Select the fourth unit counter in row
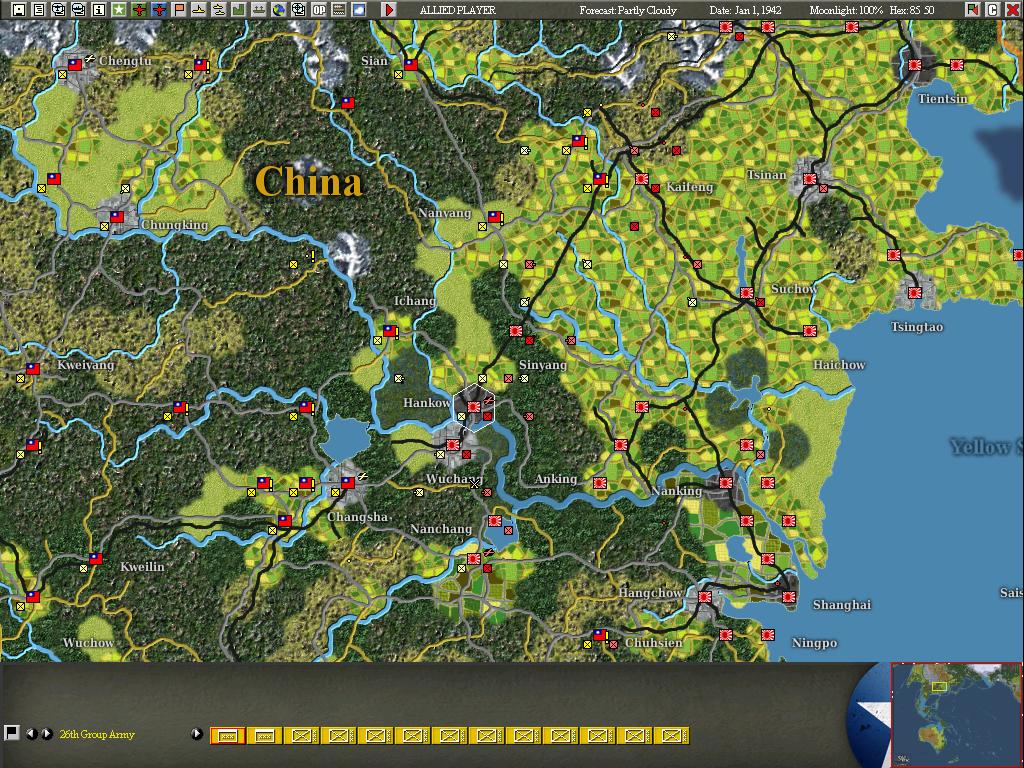Screen dimensions: 1024x768 tap(338, 736)
